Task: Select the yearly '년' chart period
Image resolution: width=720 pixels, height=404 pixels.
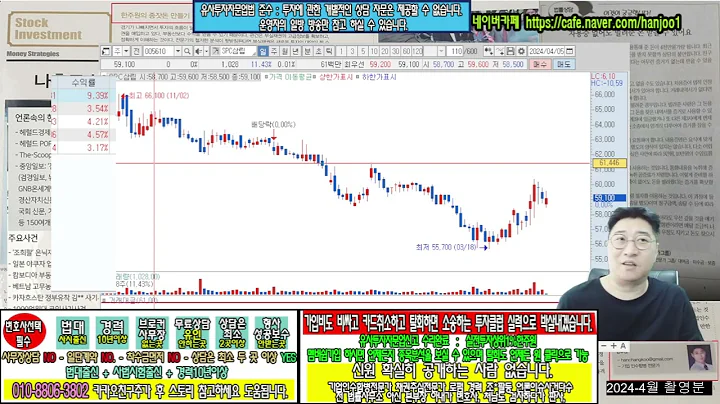Action: click(296, 51)
